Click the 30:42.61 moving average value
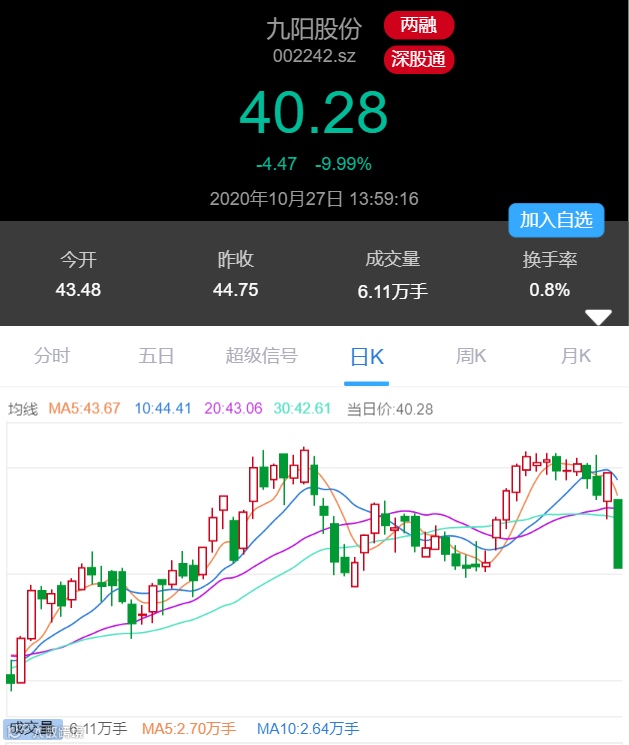Viewport: 629px width, 745px height. tap(302, 409)
